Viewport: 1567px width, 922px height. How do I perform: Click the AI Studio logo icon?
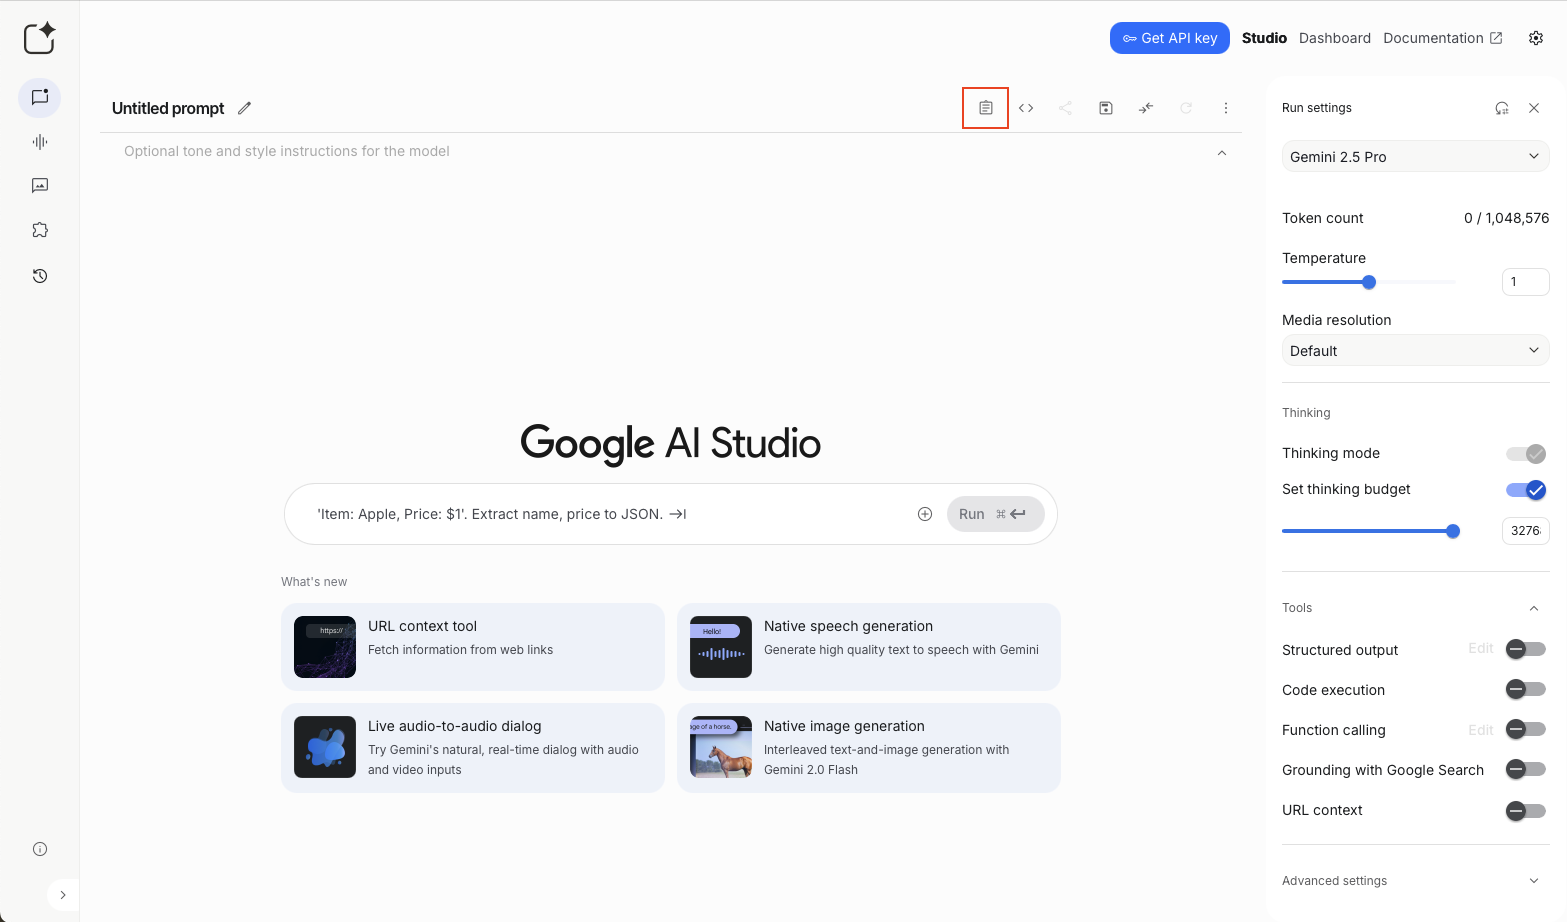(x=40, y=38)
